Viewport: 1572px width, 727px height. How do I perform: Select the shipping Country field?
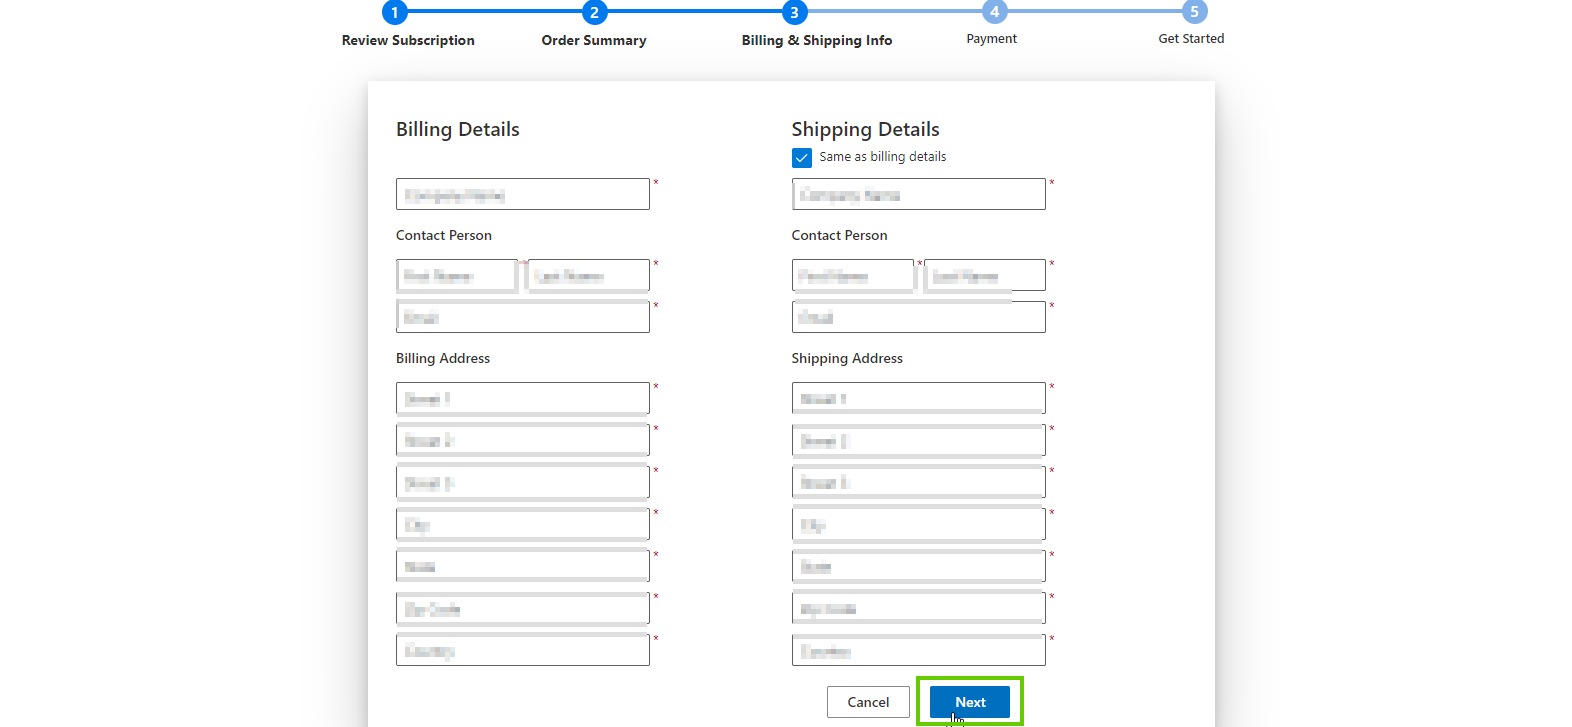click(x=918, y=650)
